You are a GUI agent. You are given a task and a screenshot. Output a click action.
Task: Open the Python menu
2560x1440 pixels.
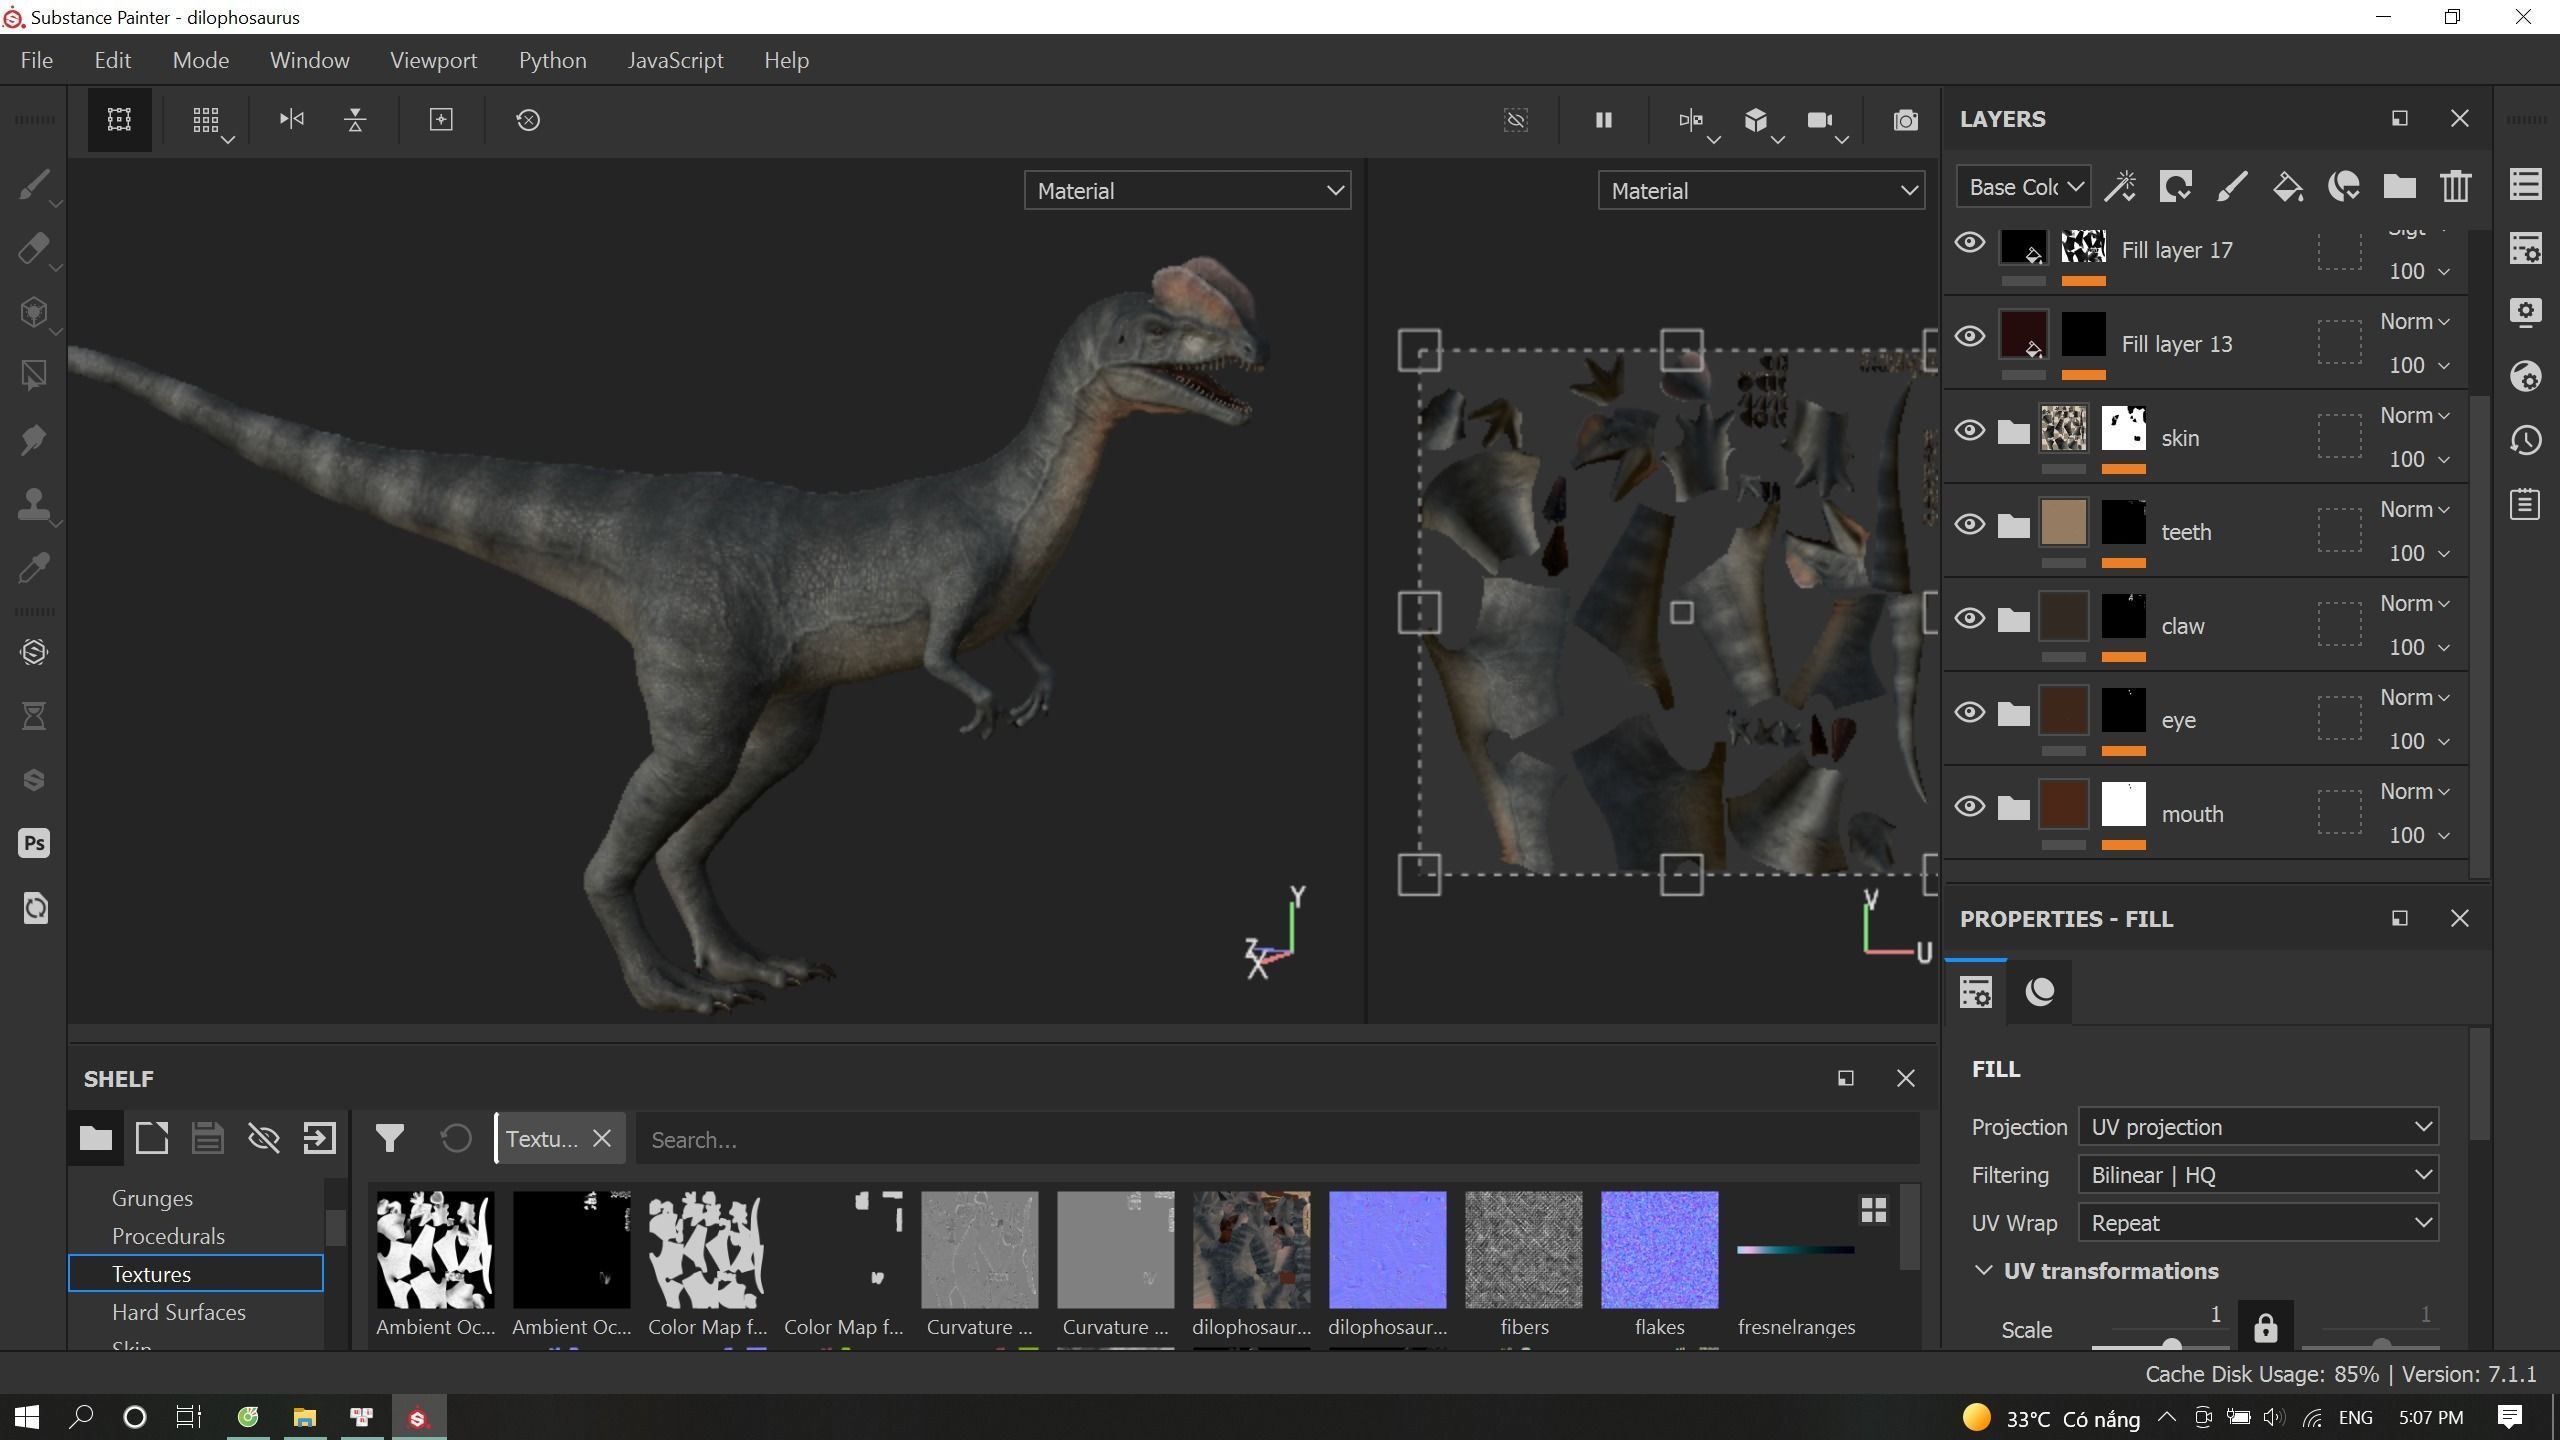pyautogui.click(x=552, y=60)
